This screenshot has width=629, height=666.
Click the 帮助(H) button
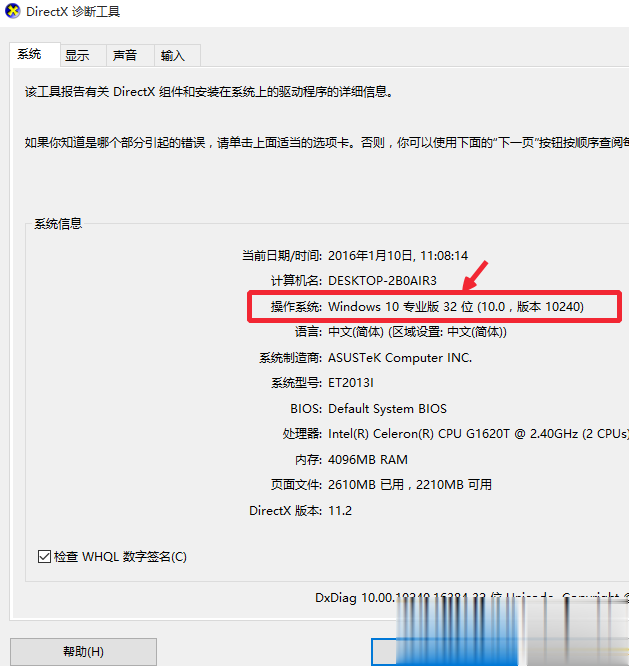(83, 652)
